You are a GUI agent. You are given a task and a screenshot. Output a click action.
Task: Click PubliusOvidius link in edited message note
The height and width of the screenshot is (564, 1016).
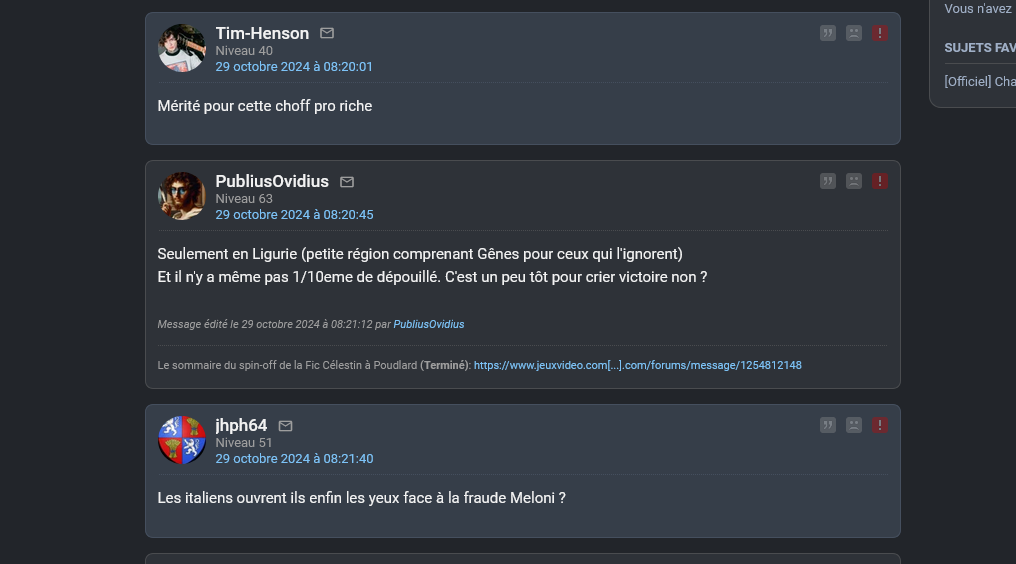(x=428, y=324)
